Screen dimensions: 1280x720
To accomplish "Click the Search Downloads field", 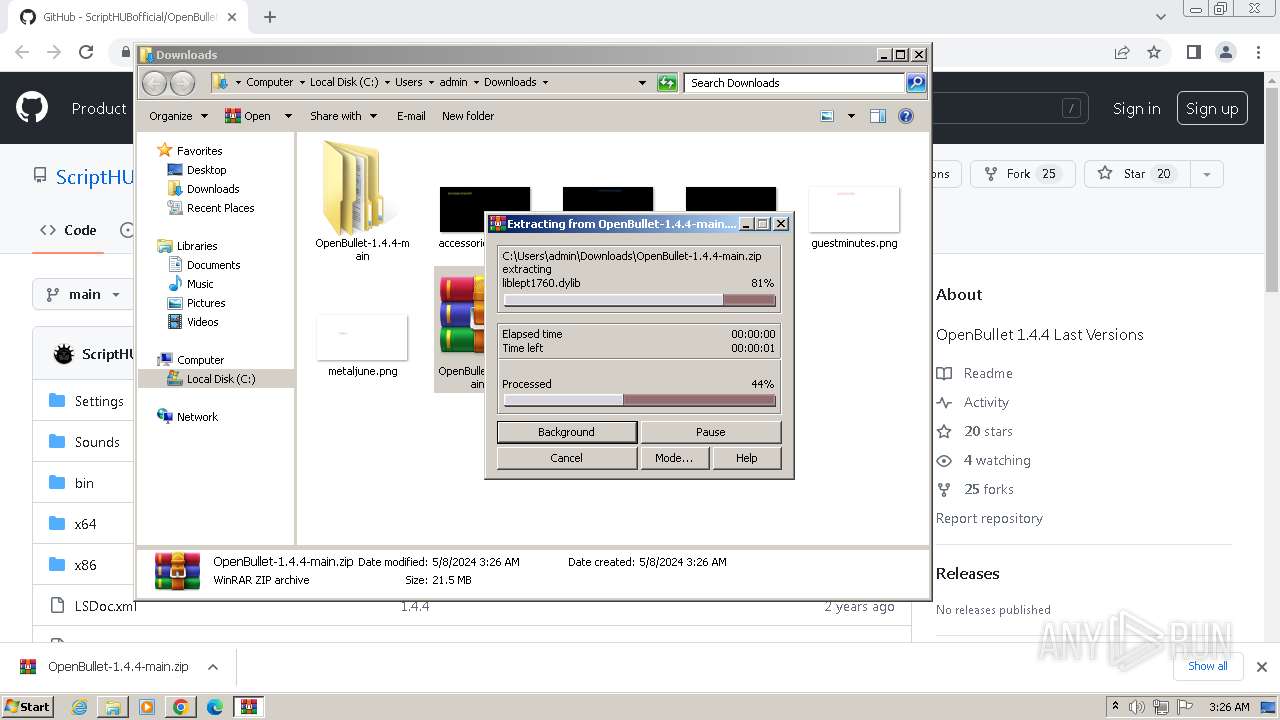I will click(795, 83).
